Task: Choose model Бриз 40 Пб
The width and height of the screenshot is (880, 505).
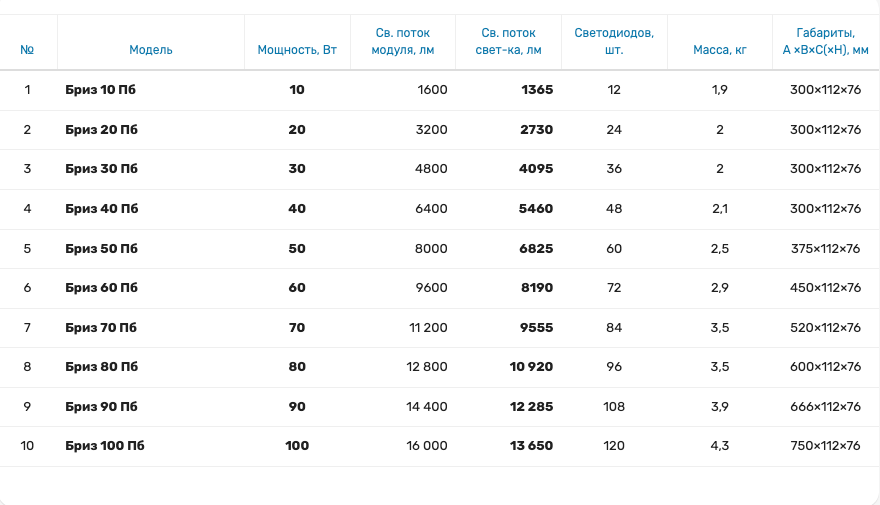Action: click(101, 209)
